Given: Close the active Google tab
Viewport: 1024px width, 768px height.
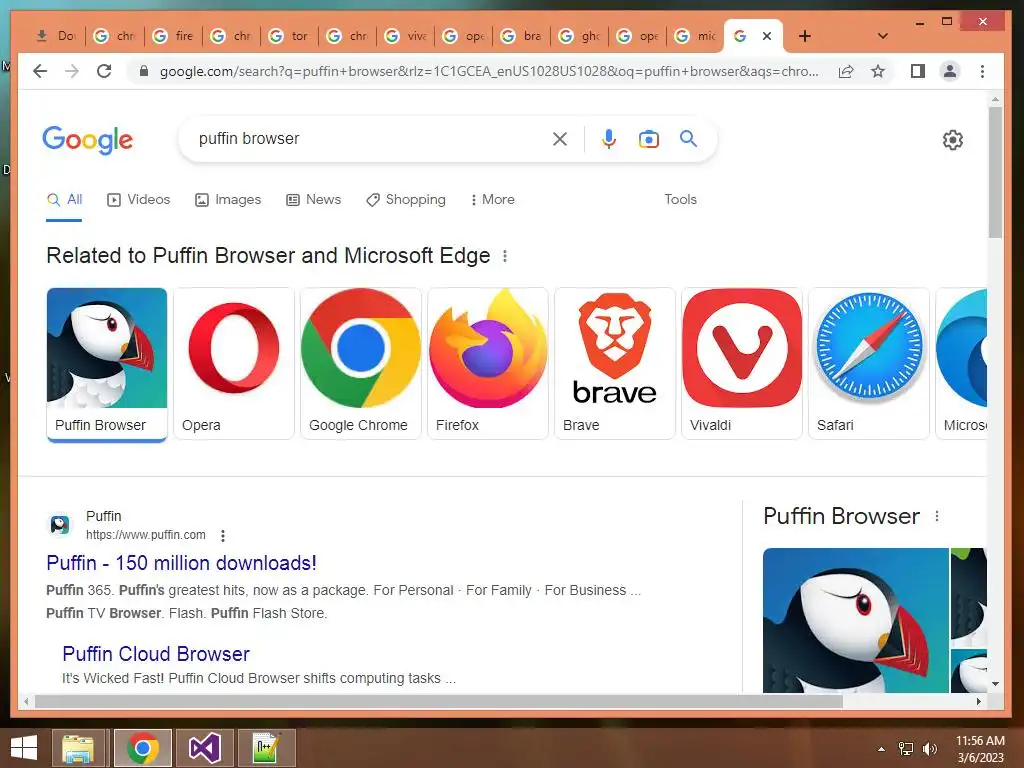Looking at the screenshot, I should point(767,36).
